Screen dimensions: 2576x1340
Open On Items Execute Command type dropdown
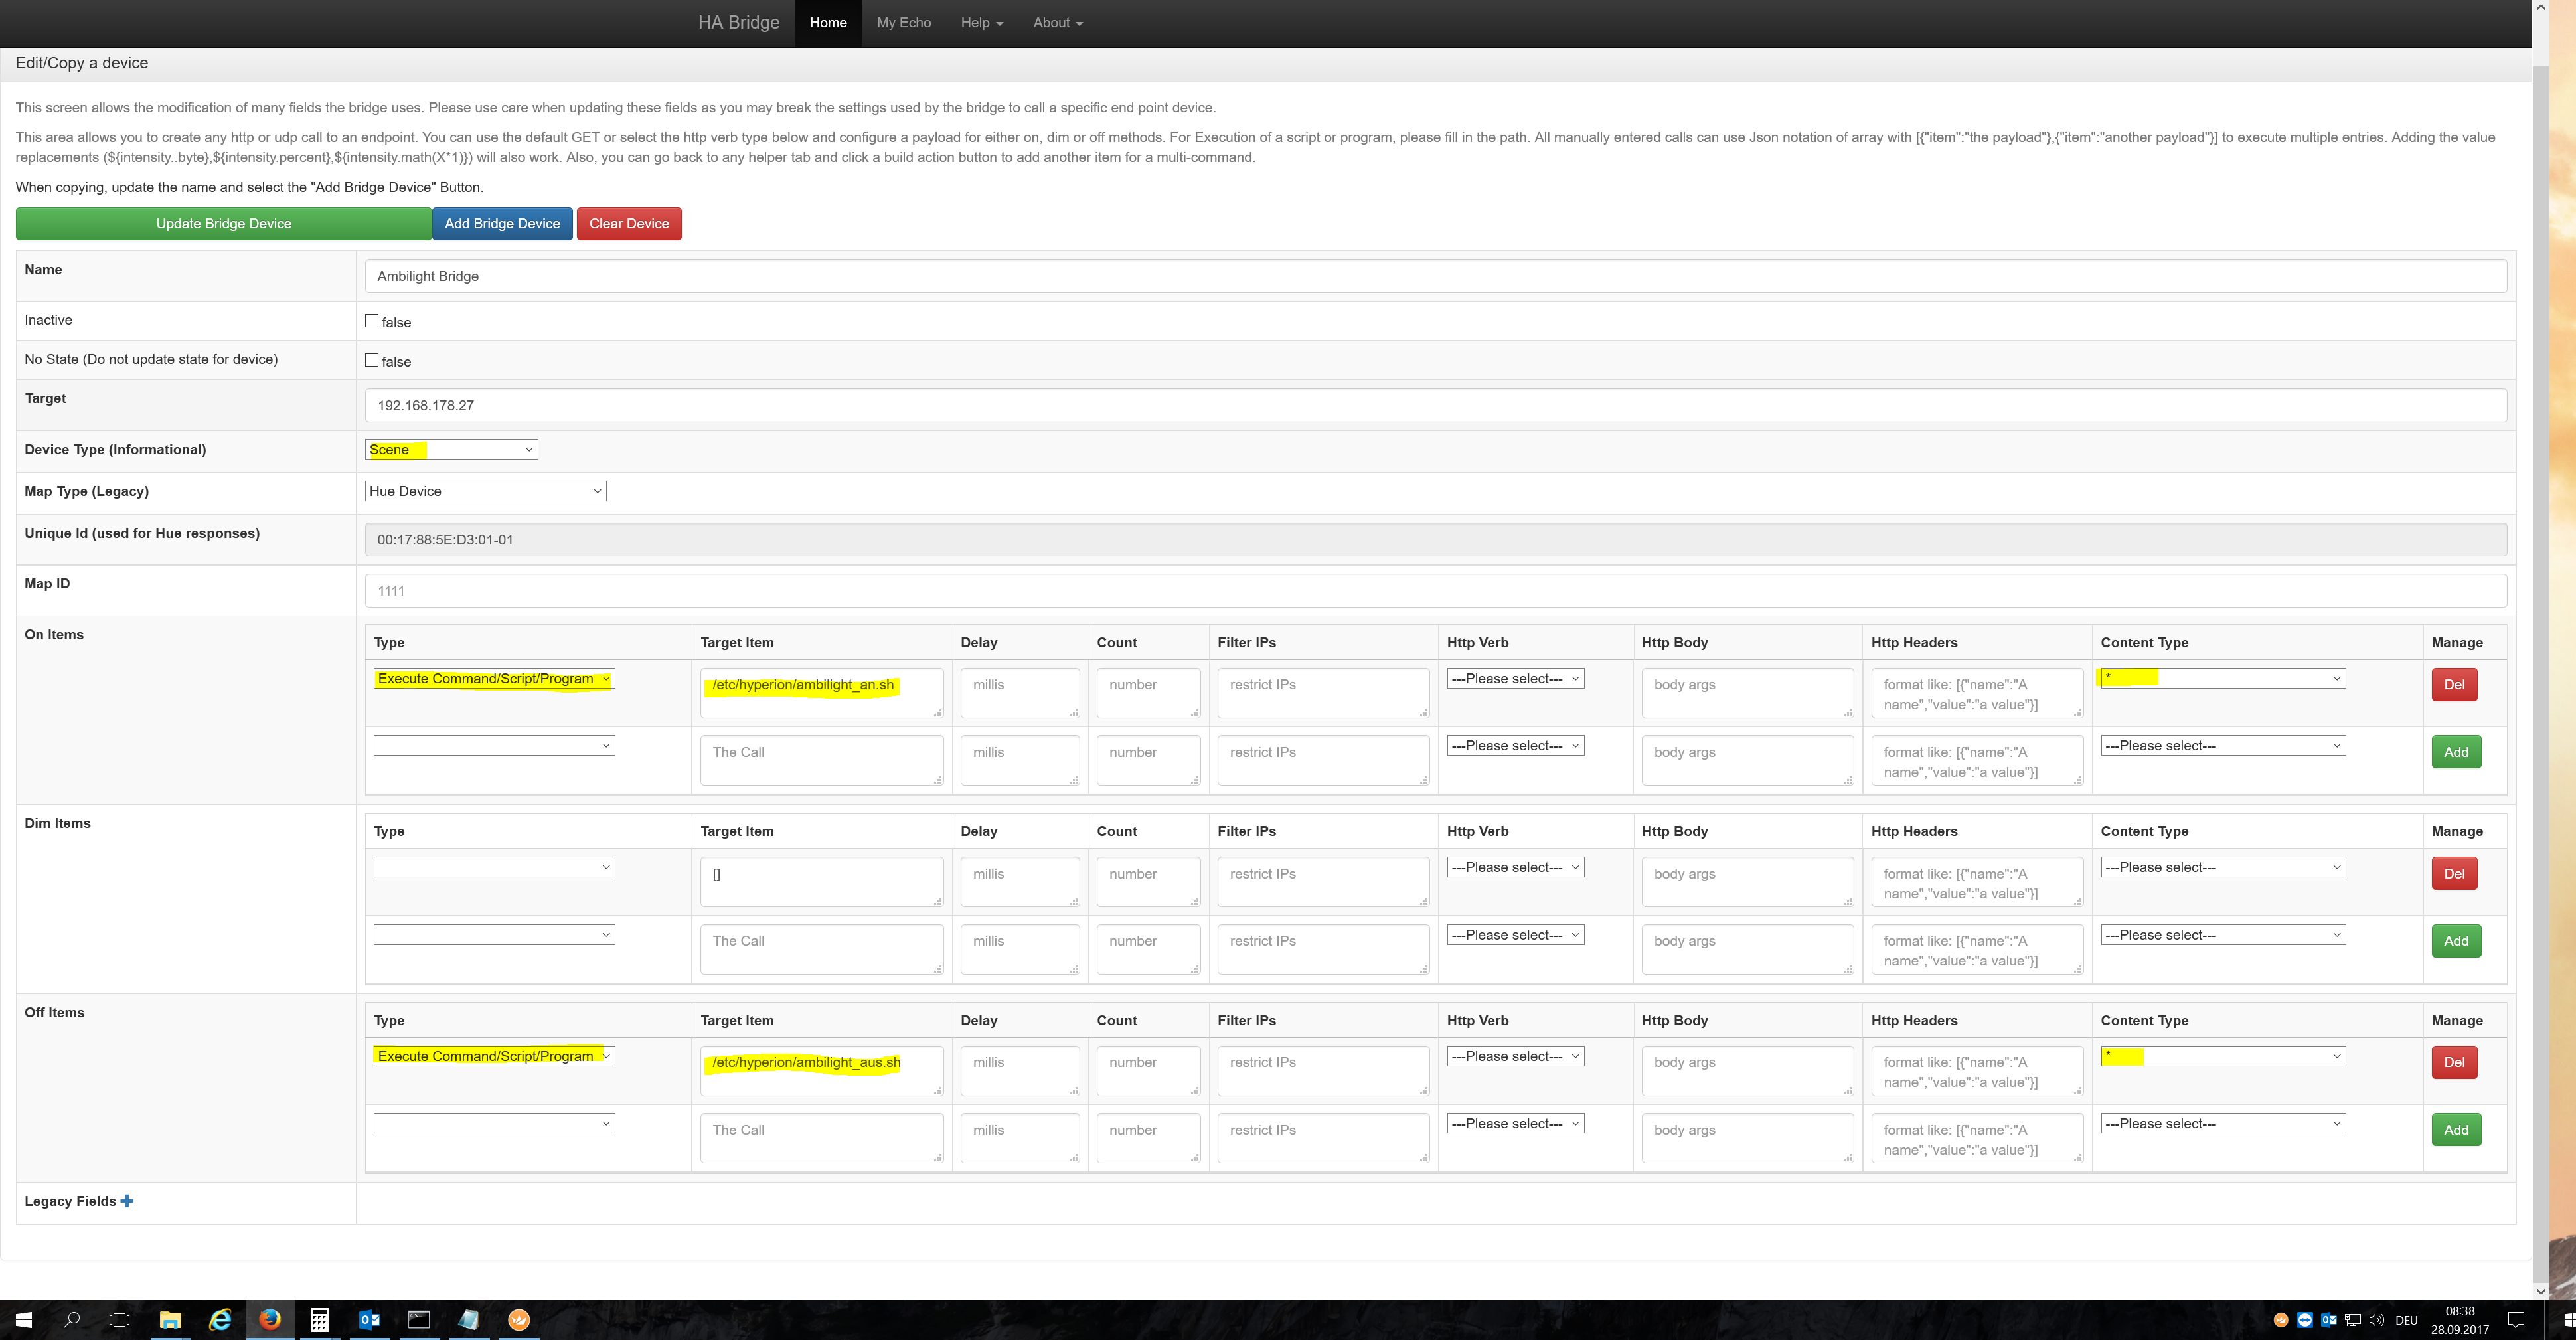[x=494, y=679]
